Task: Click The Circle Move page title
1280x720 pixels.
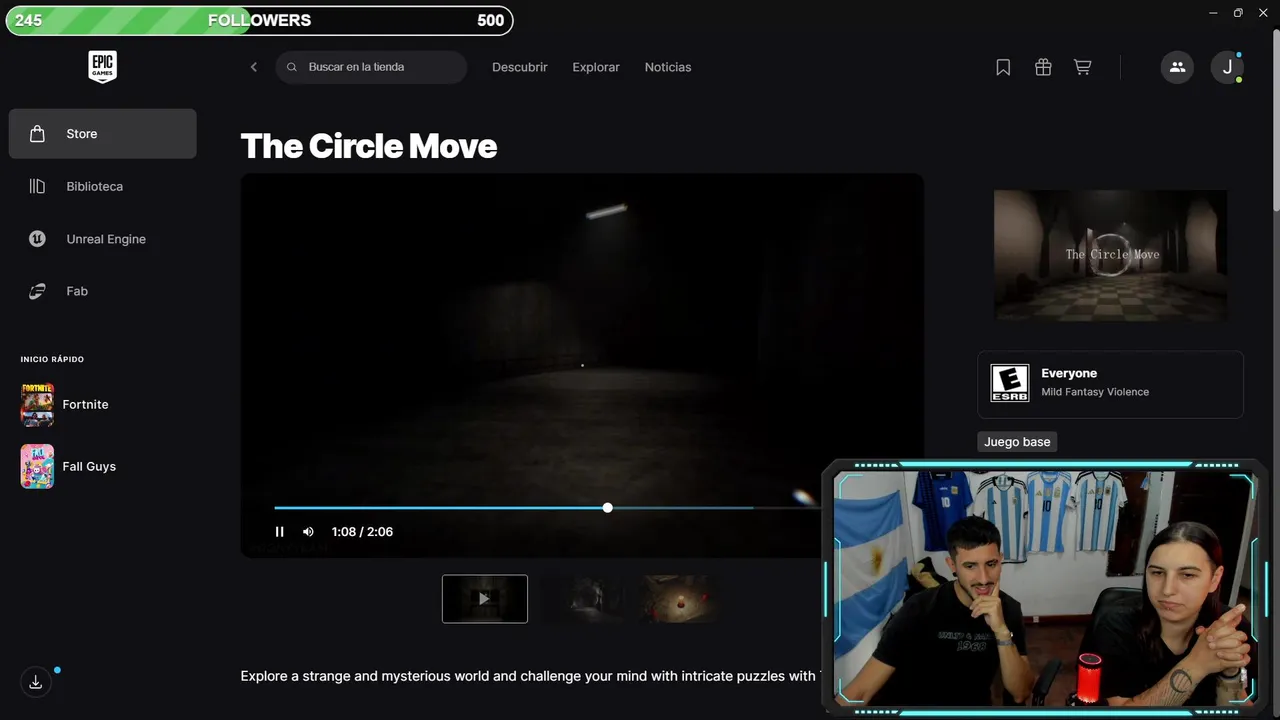Action: (x=369, y=146)
